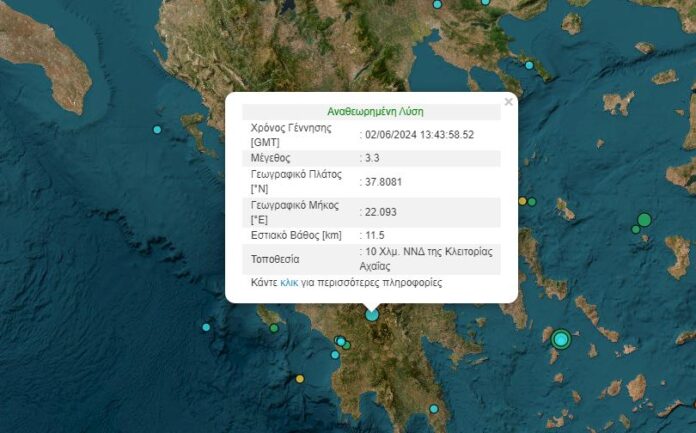Click the cyan marker northeast of the popup
696x433 pixels.
(x=529, y=66)
